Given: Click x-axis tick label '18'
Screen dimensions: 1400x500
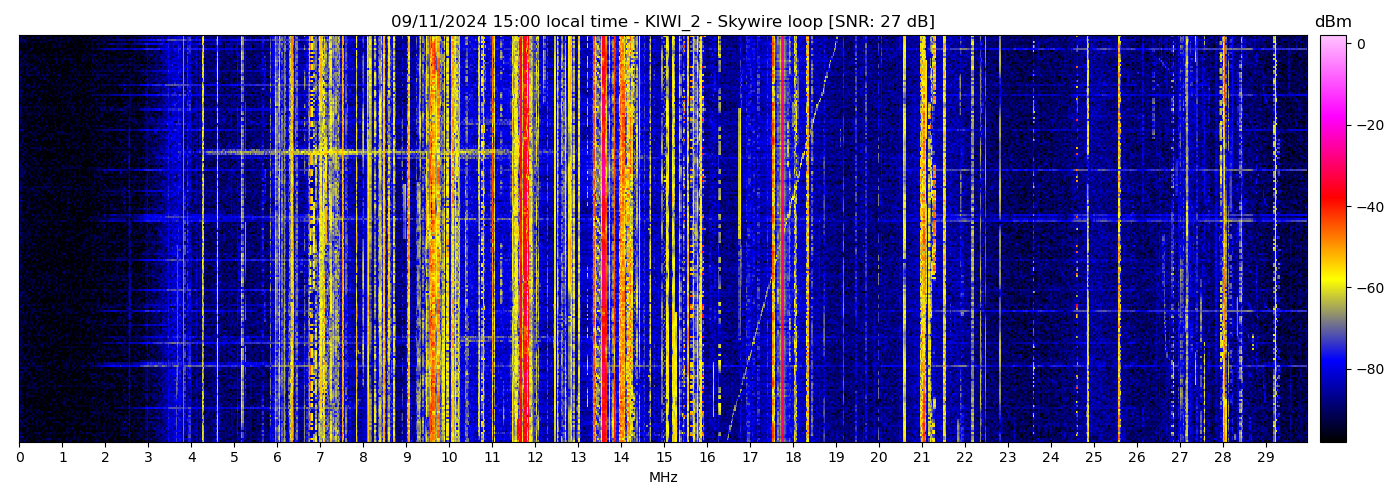Looking at the screenshot, I should (x=793, y=458).
